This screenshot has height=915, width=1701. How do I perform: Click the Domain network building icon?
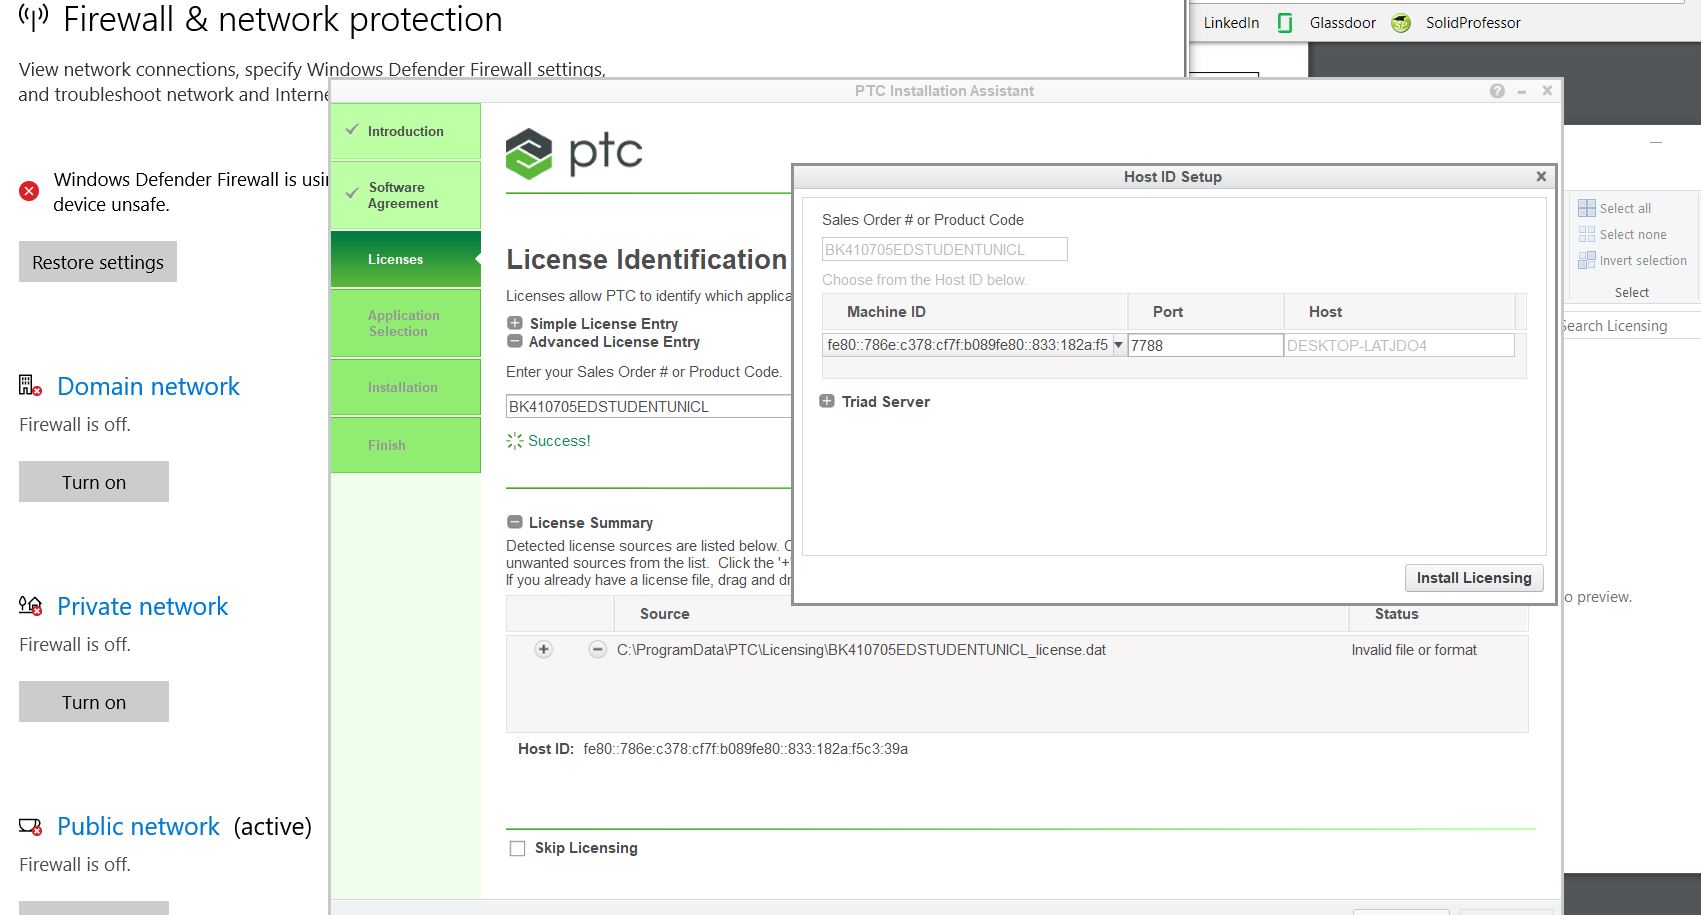(30, 385)
